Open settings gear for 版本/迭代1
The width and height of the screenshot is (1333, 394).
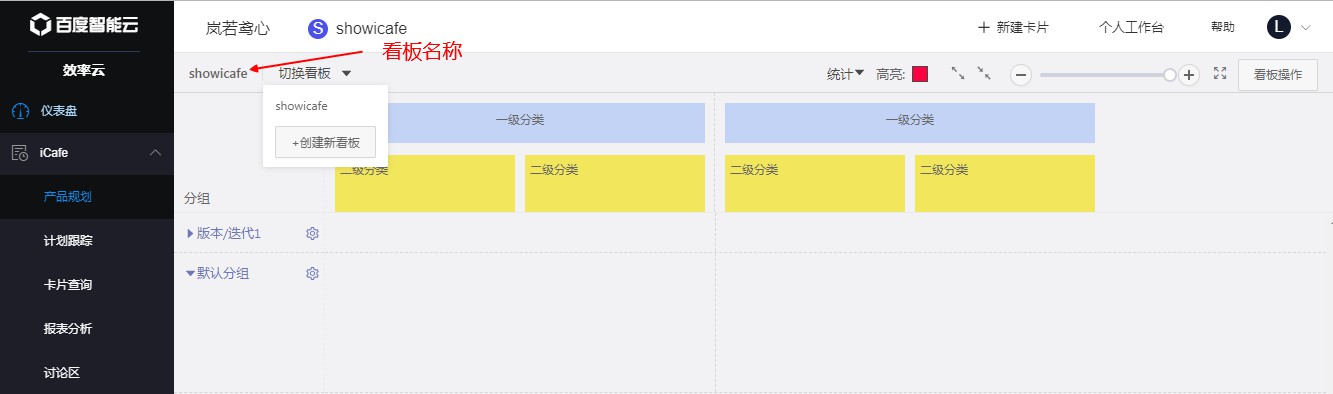tap(312, 233)
